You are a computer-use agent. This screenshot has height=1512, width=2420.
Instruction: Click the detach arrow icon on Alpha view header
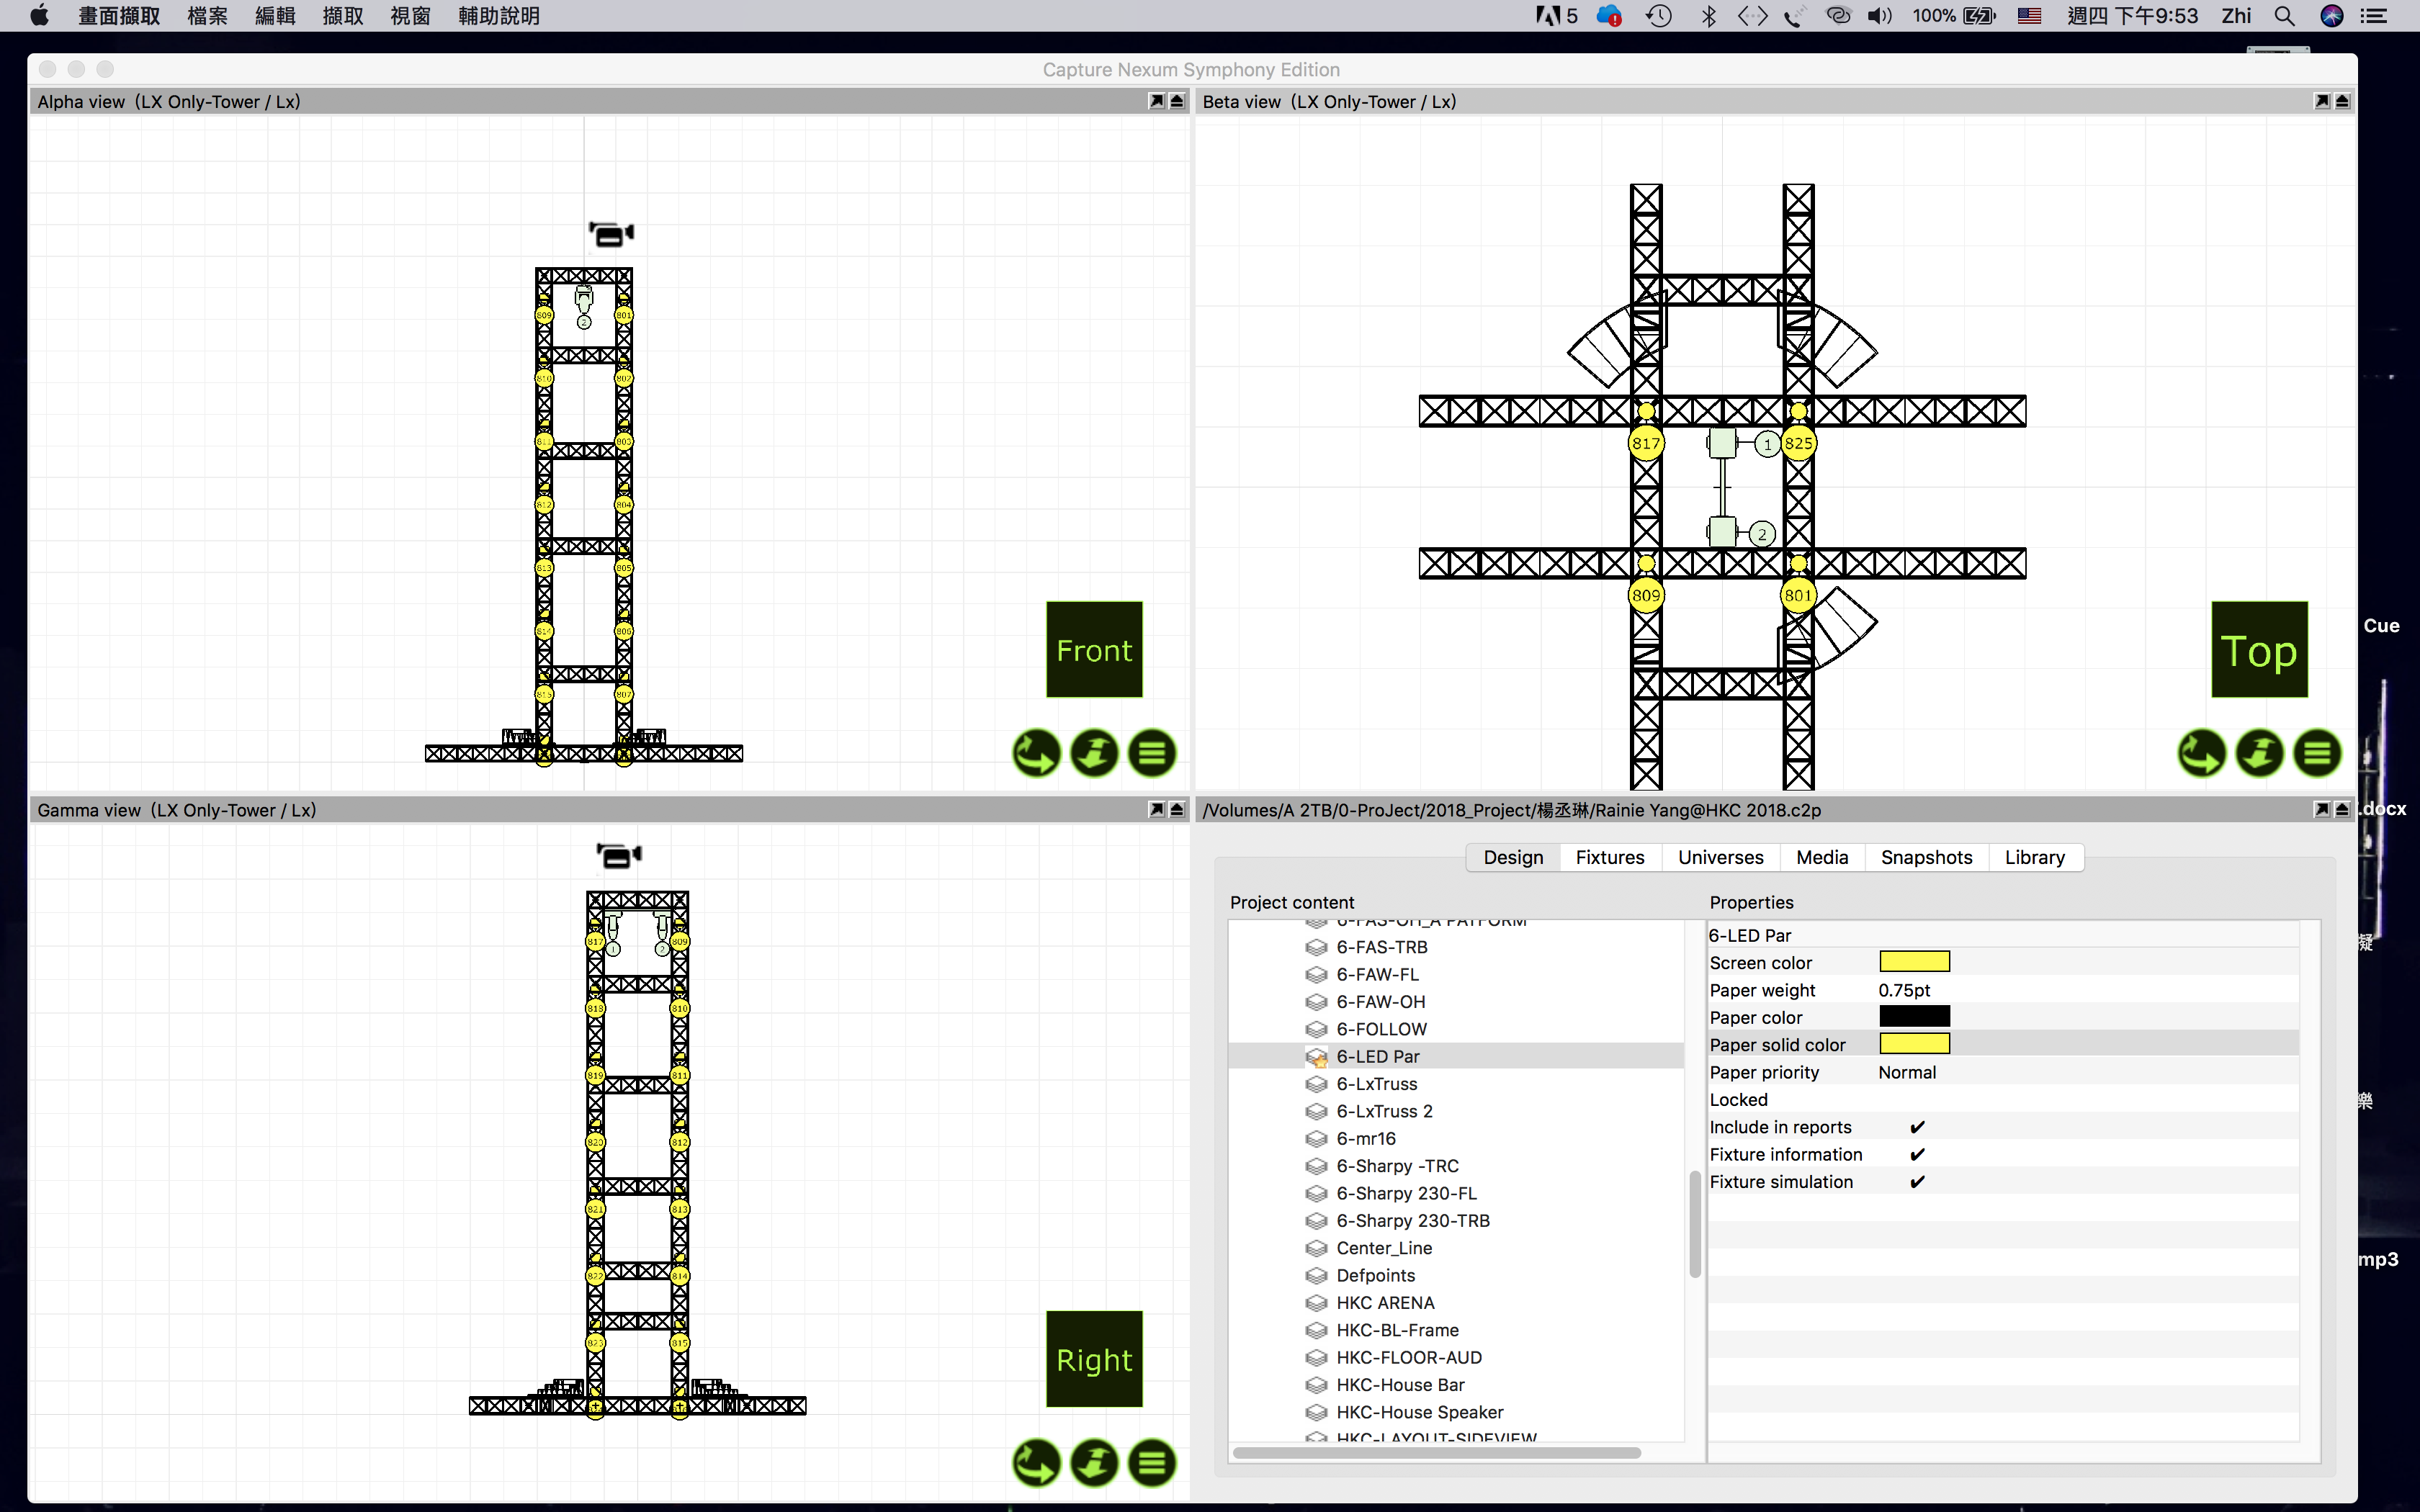1157,101
